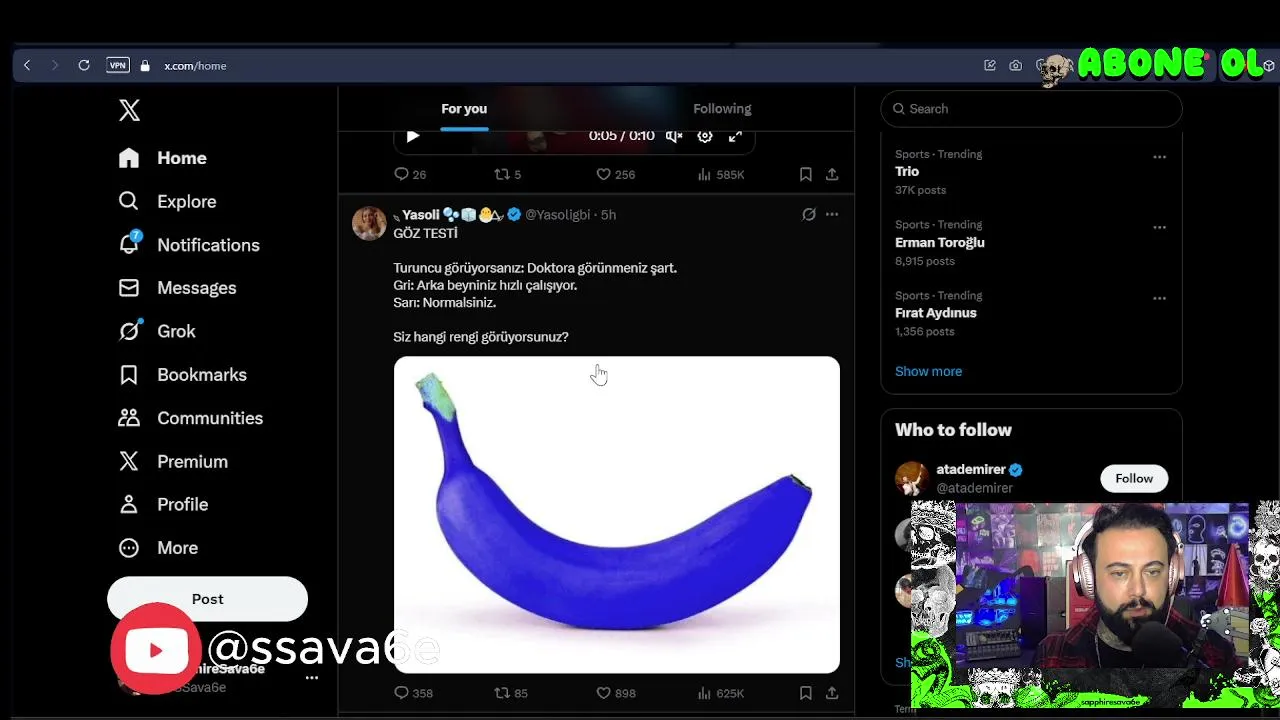Open account menu dots near profile
The height and width of the screenshot is (720, 1280).
[312, 678]
